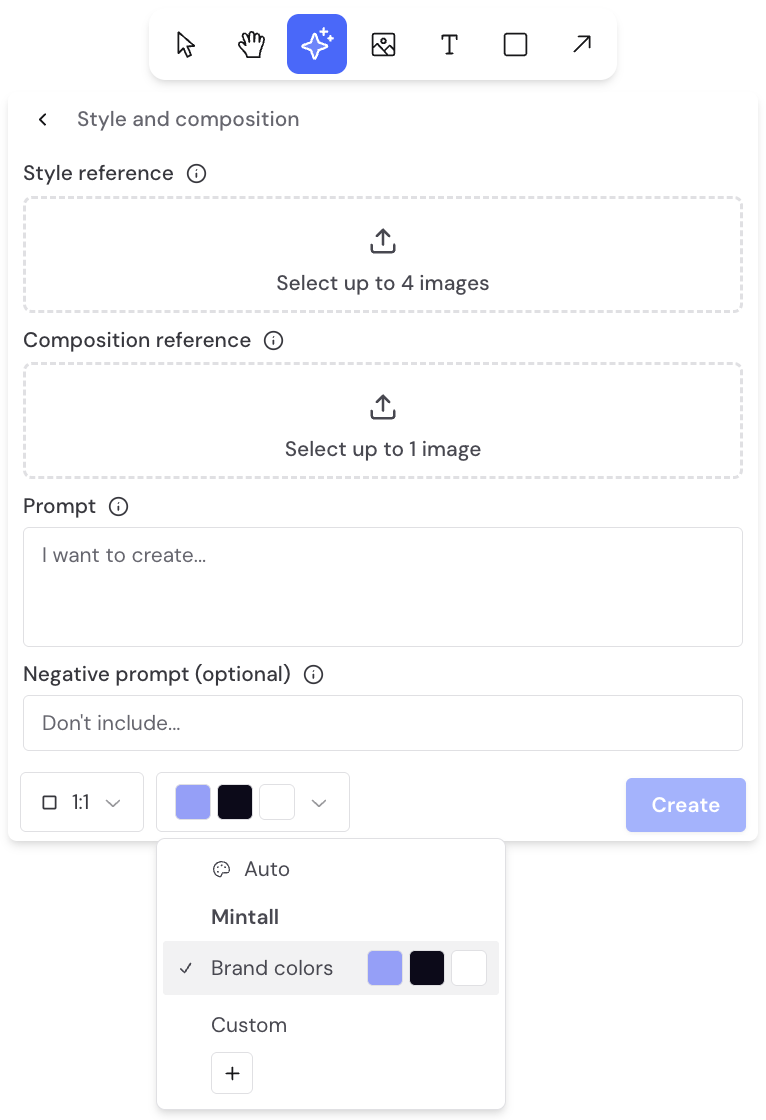Choose the image insert tool
Image resolution: width=766 pixels, height=1120 pixels.
384,44
